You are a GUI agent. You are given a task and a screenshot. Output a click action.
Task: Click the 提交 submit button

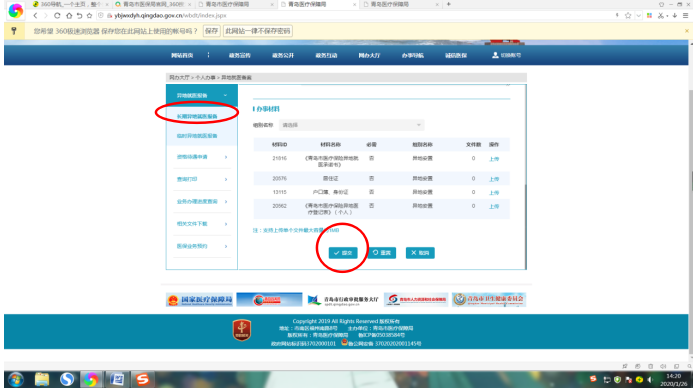343,253
